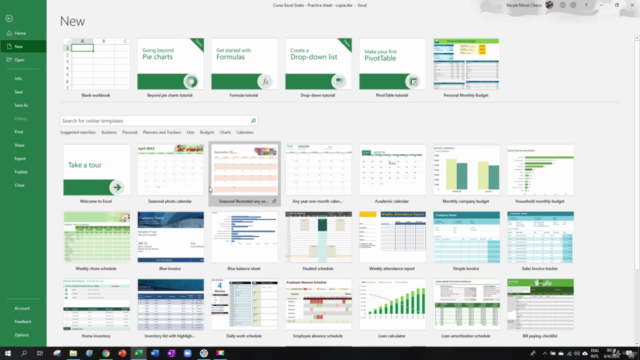This screenshot has height=360, width=640.
Task: Open Help with the question mark icon
Action: coord(587,5)
